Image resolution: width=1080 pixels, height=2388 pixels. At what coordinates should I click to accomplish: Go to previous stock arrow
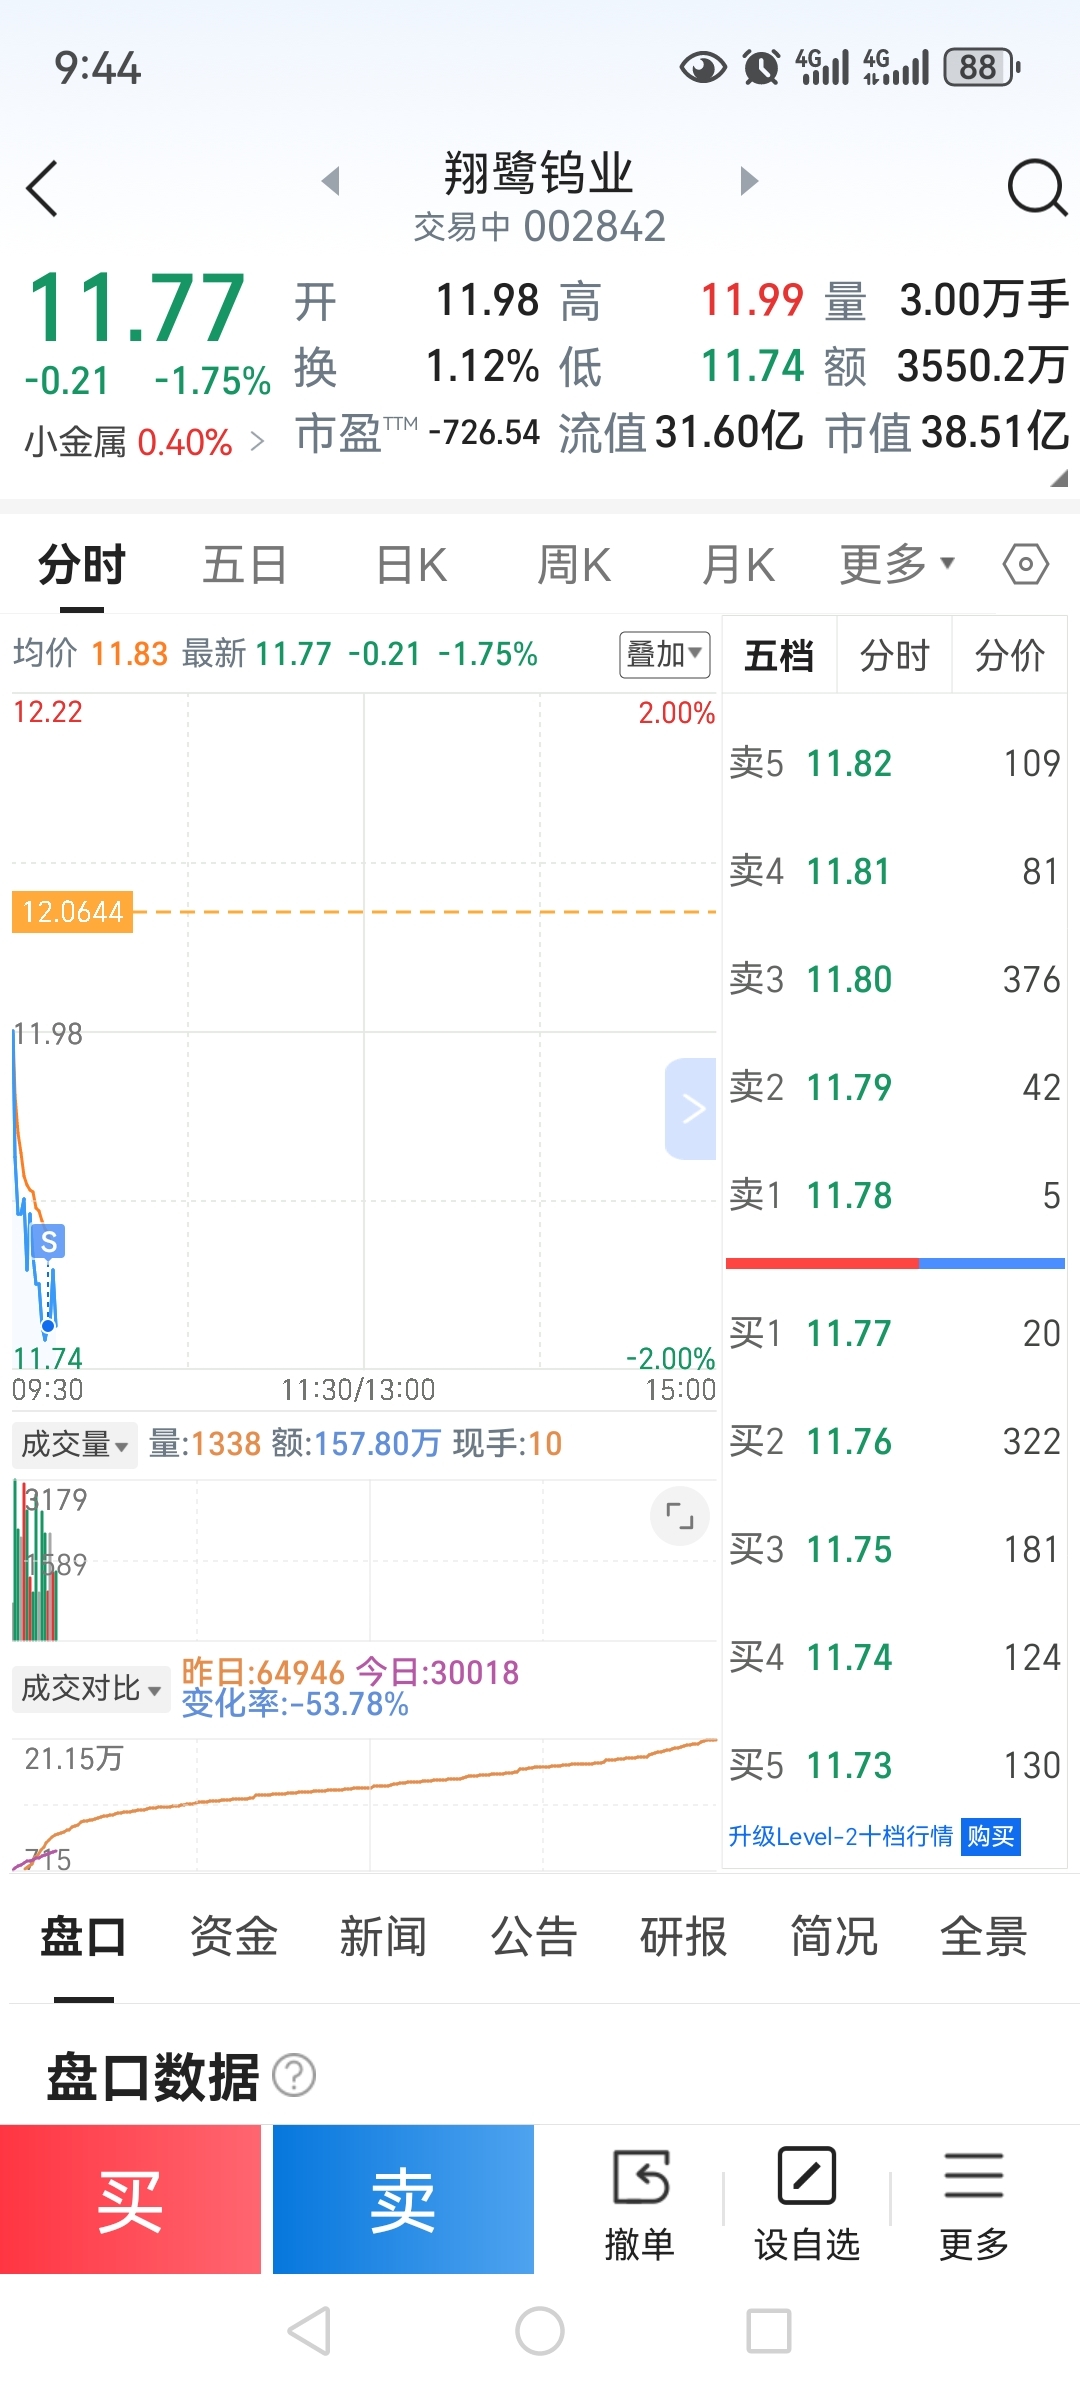[x=331, y=181]
